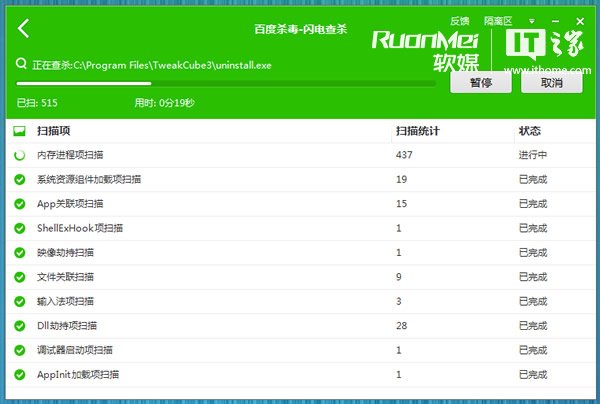Click the 扫描统计 column header

click(418, 131)
